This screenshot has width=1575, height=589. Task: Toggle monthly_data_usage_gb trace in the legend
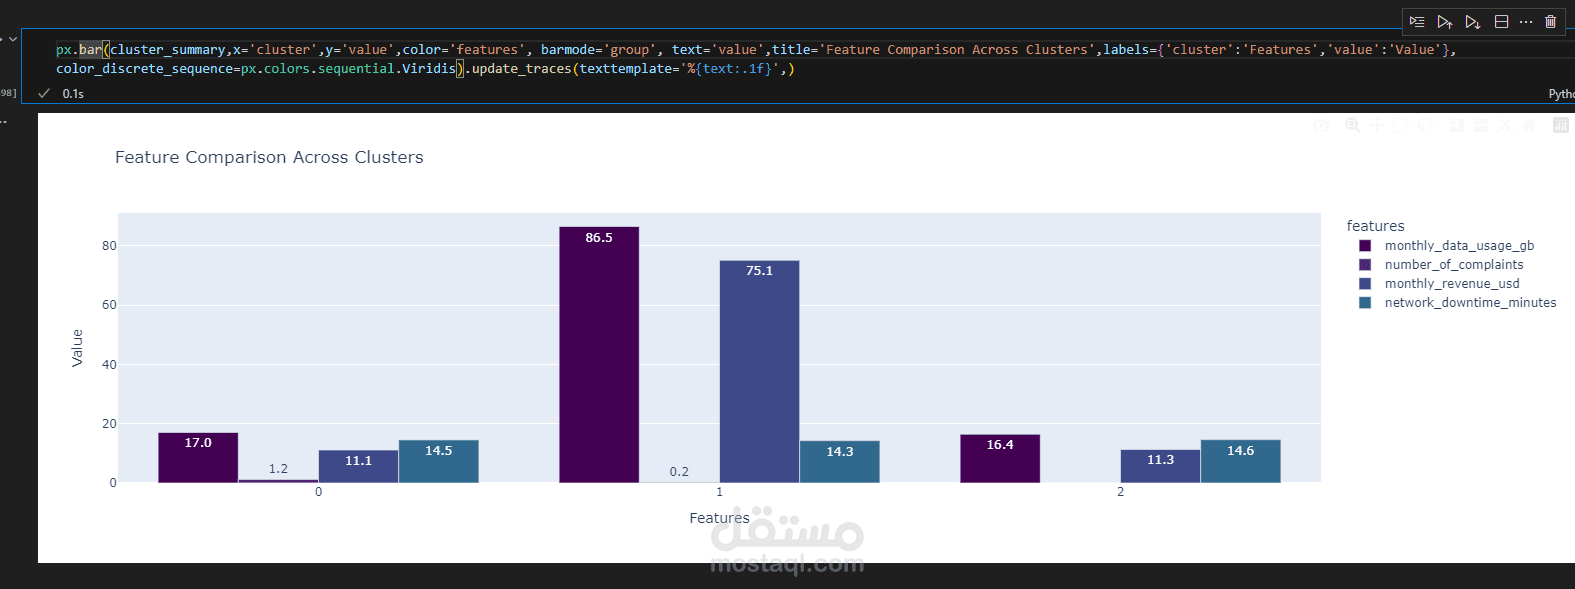[1458, 246]
